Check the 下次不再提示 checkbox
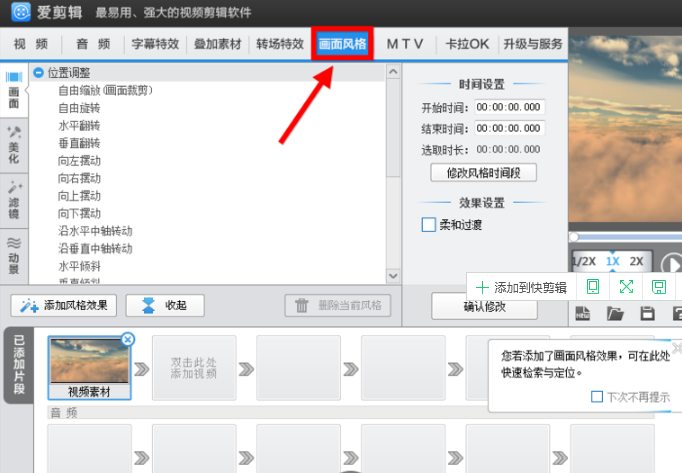The image size is (682, 473). [597, 397]
